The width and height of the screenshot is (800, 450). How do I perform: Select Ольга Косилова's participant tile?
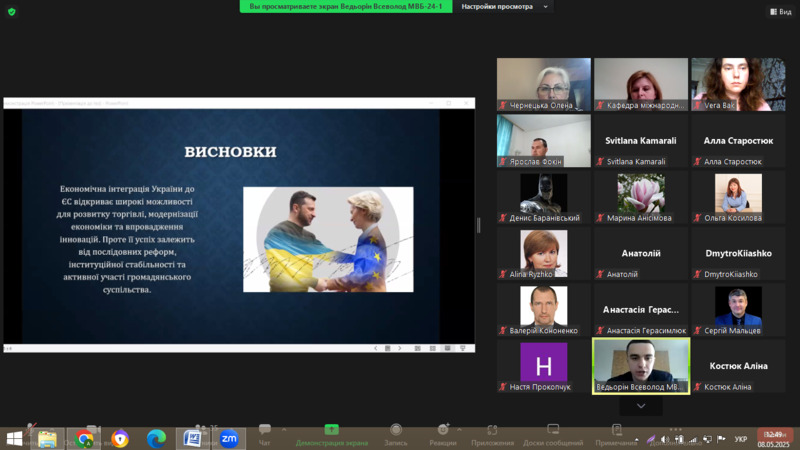coord(738,197)
